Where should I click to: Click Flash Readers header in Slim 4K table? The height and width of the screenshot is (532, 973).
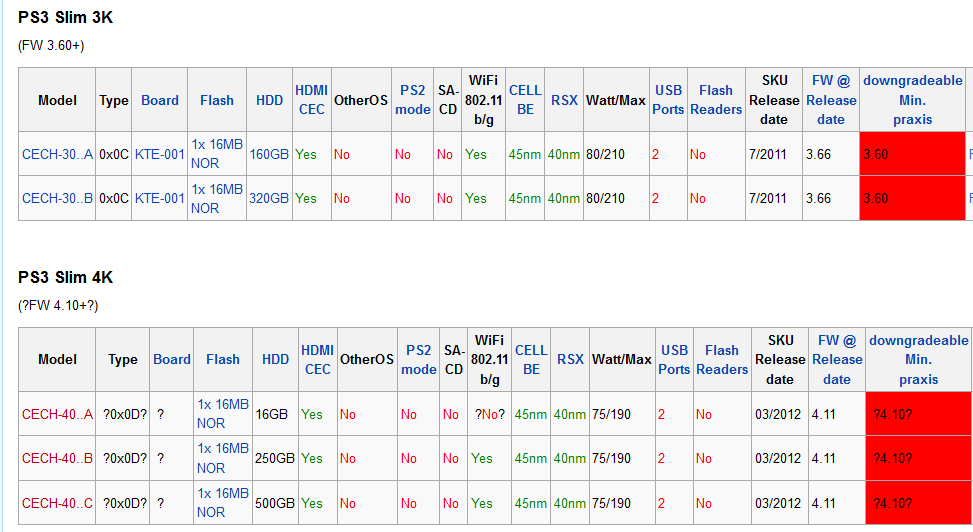pos(722,359)
